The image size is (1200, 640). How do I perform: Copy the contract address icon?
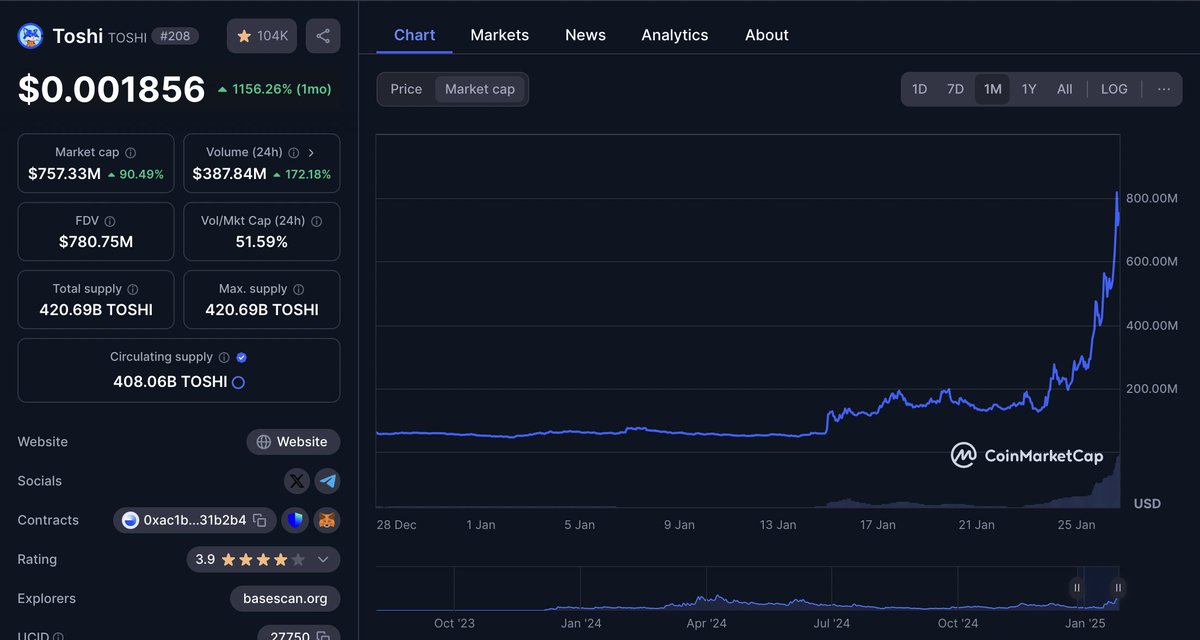tap(259, 520)
